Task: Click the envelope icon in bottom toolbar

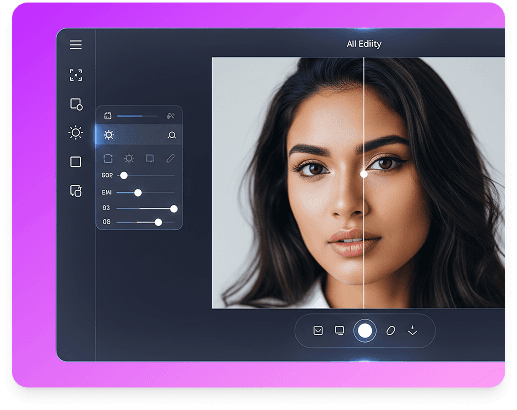Action: coord(318,331)
